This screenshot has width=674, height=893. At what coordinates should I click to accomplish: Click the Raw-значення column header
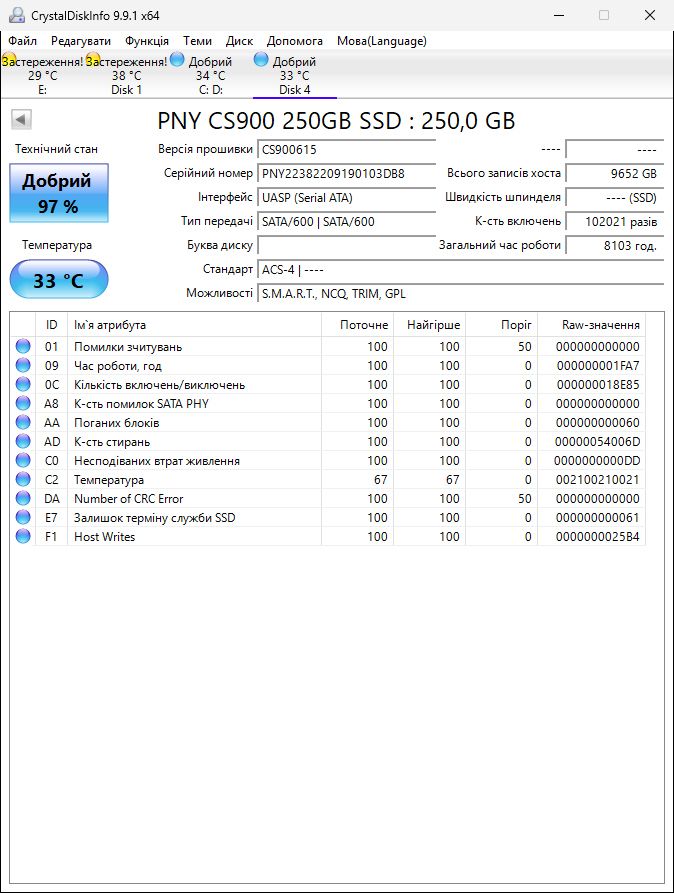click(591, 325)
